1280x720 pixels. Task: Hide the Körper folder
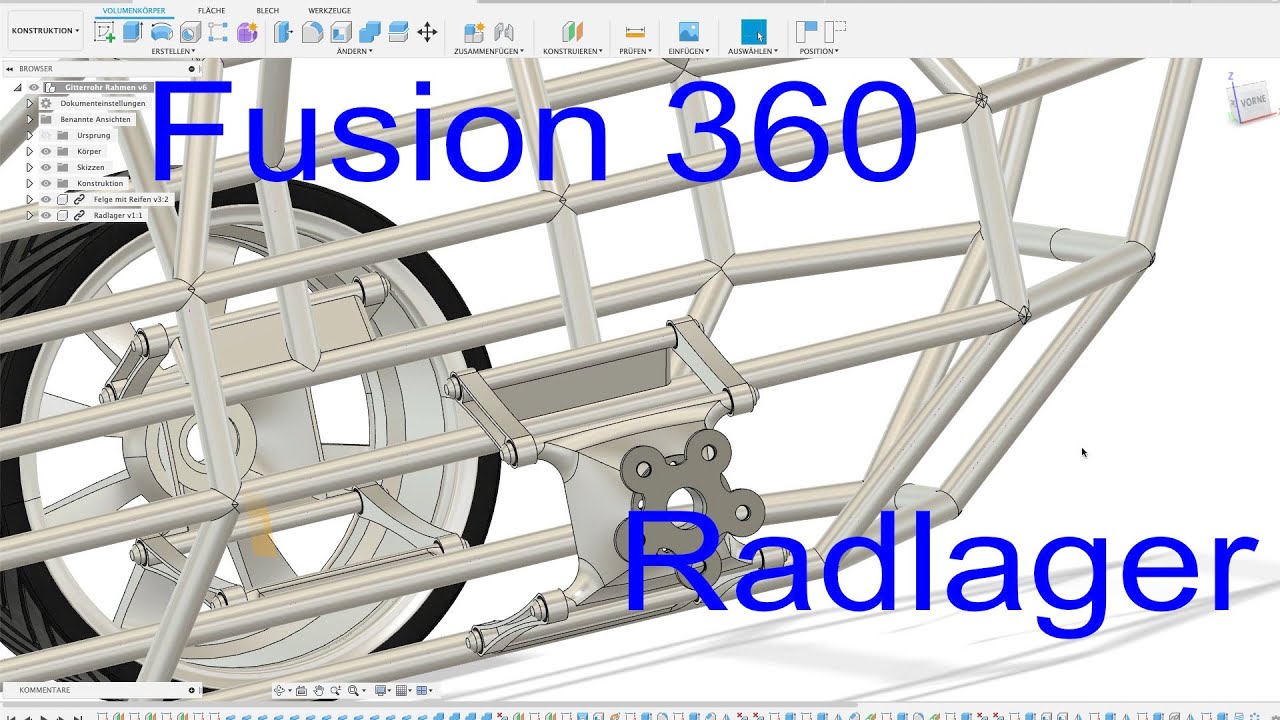(46, 151)
